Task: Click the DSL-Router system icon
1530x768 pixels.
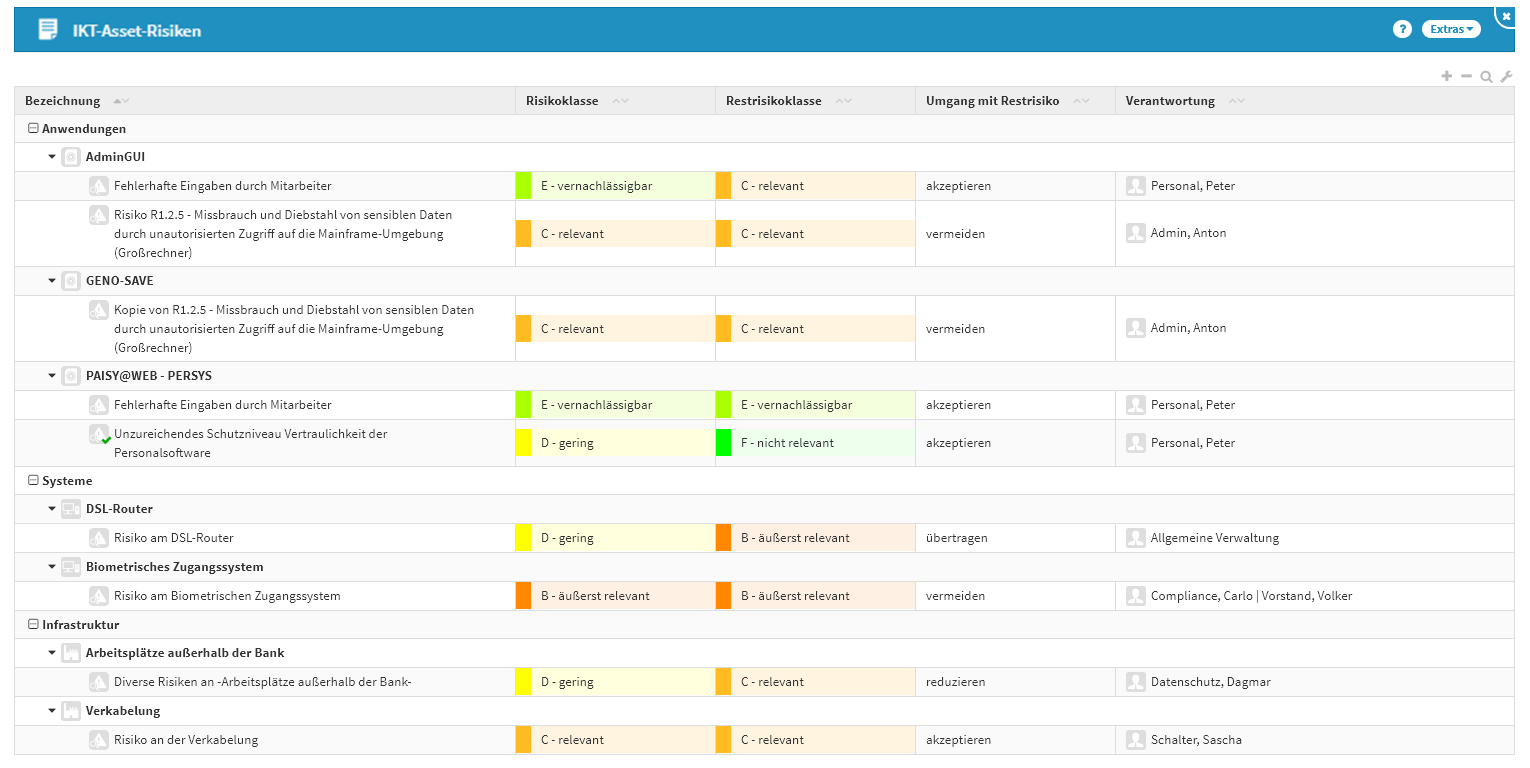Action: tap(70, 509)
